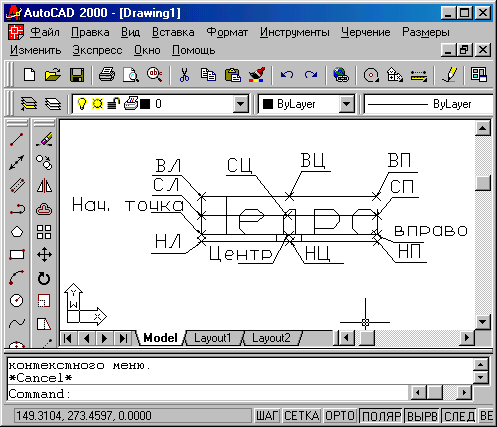The height and width of the screenshot is (427, 497).
Task: Paste from clipboard icon
Action: 233,75
